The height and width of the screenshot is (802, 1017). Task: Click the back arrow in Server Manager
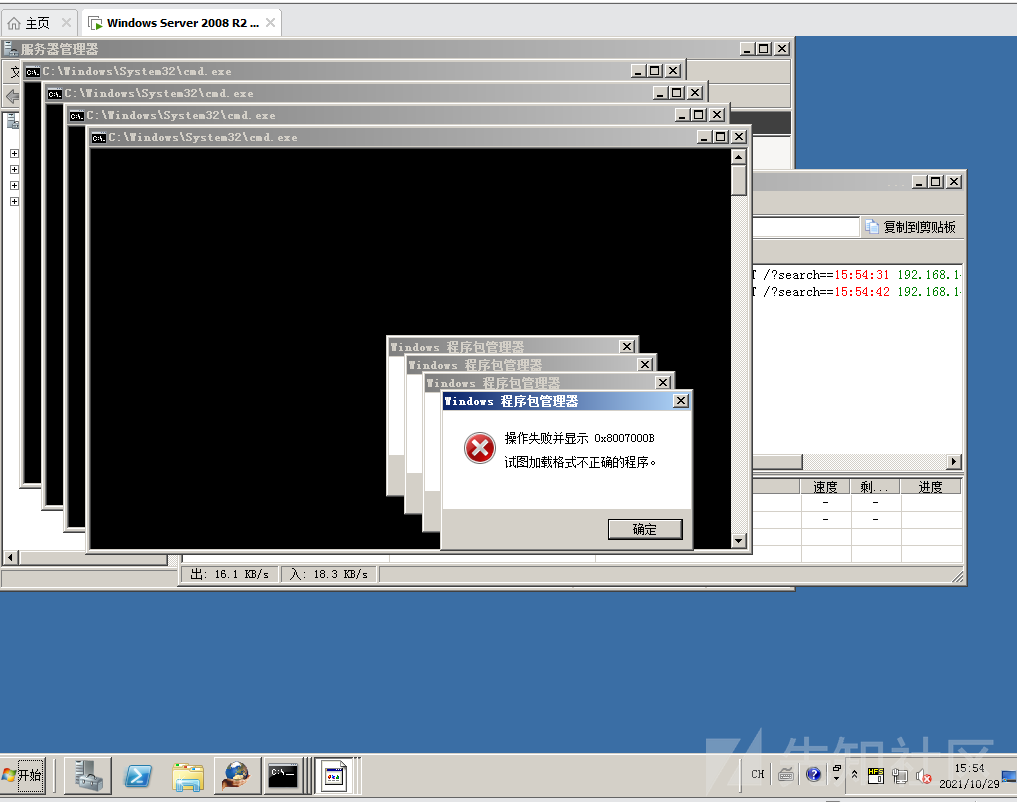click(12, 97)
